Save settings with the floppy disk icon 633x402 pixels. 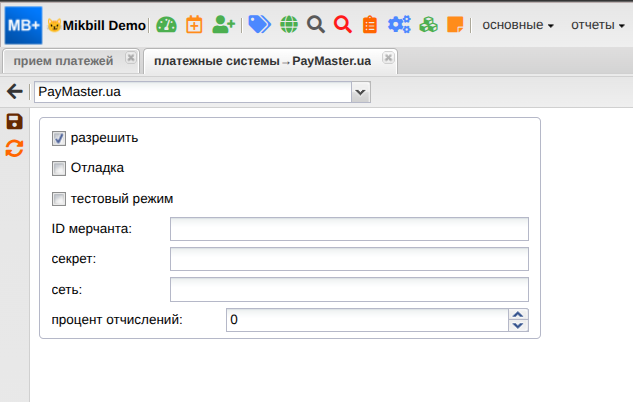click(x=15, y=121)
